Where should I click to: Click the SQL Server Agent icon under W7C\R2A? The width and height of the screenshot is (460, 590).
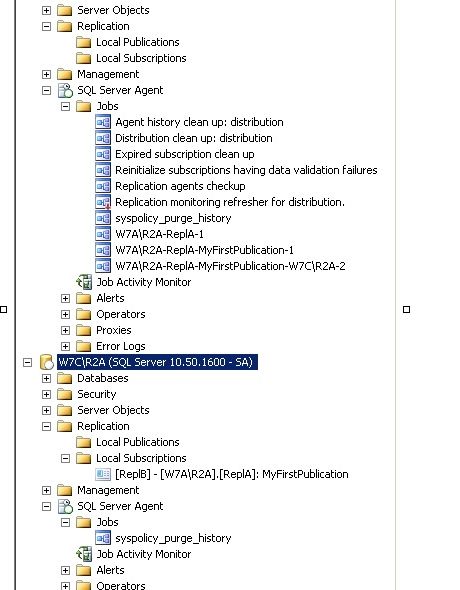pyautogui.click(x=65, y=506)
